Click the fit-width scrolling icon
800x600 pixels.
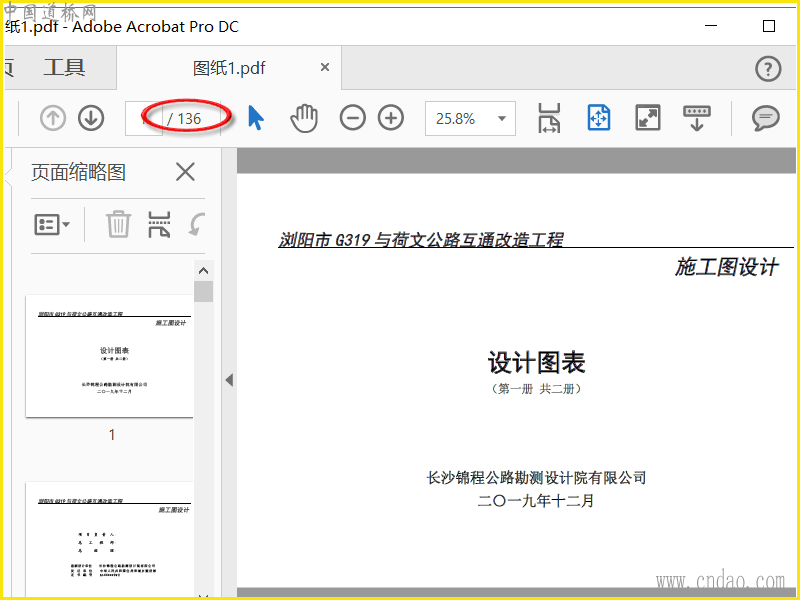[x=549, y=118]
